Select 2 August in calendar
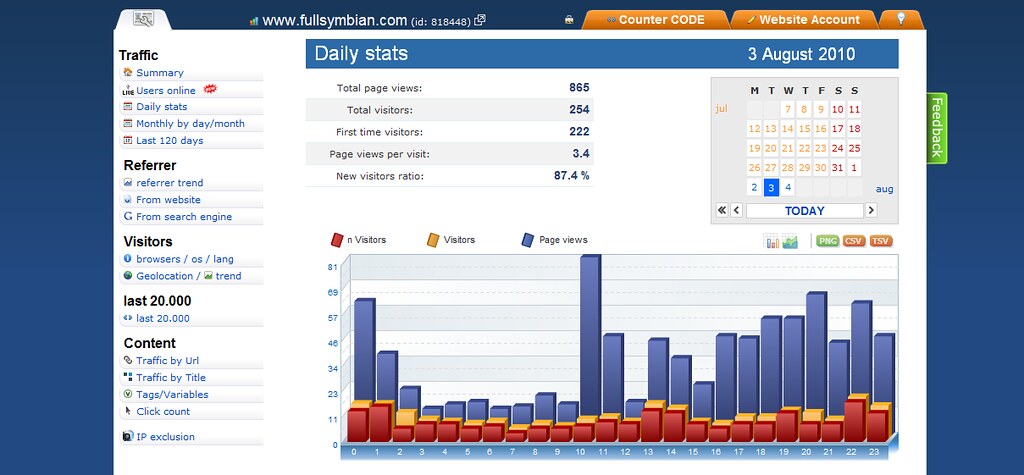Viewport: 1024px width, 475px height. point(754,188)
